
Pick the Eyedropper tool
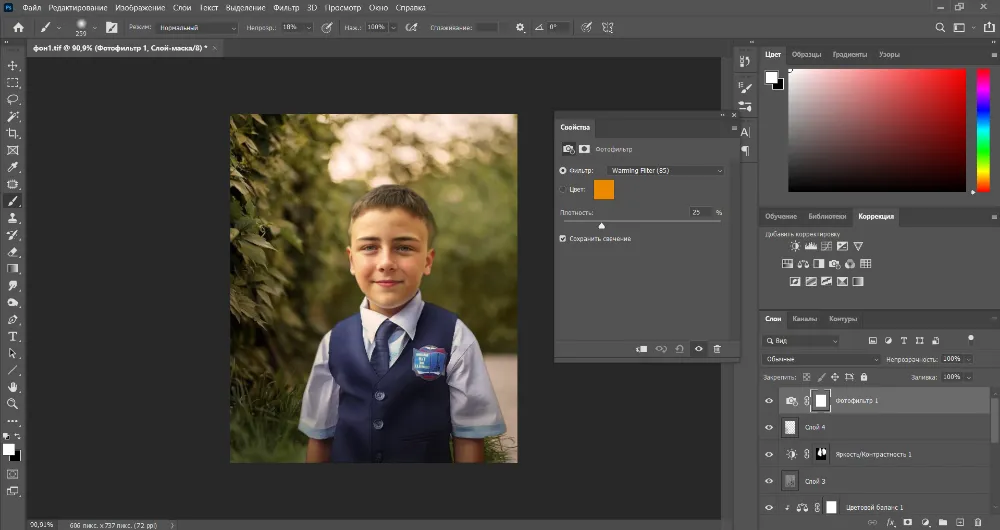13,167
